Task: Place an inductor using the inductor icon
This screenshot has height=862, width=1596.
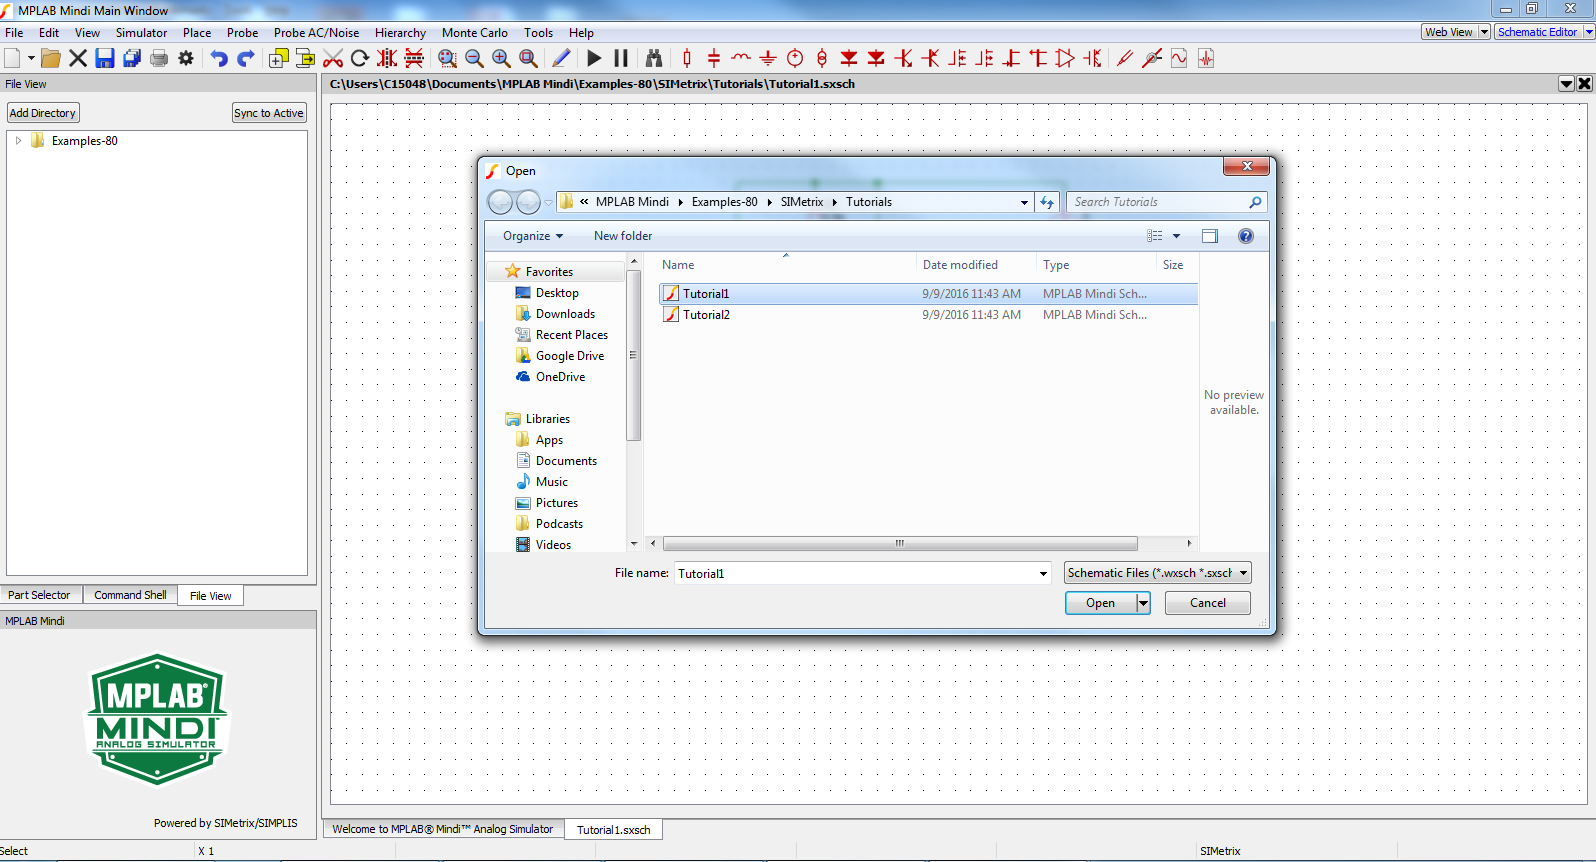Action: (x=741, y=58)
